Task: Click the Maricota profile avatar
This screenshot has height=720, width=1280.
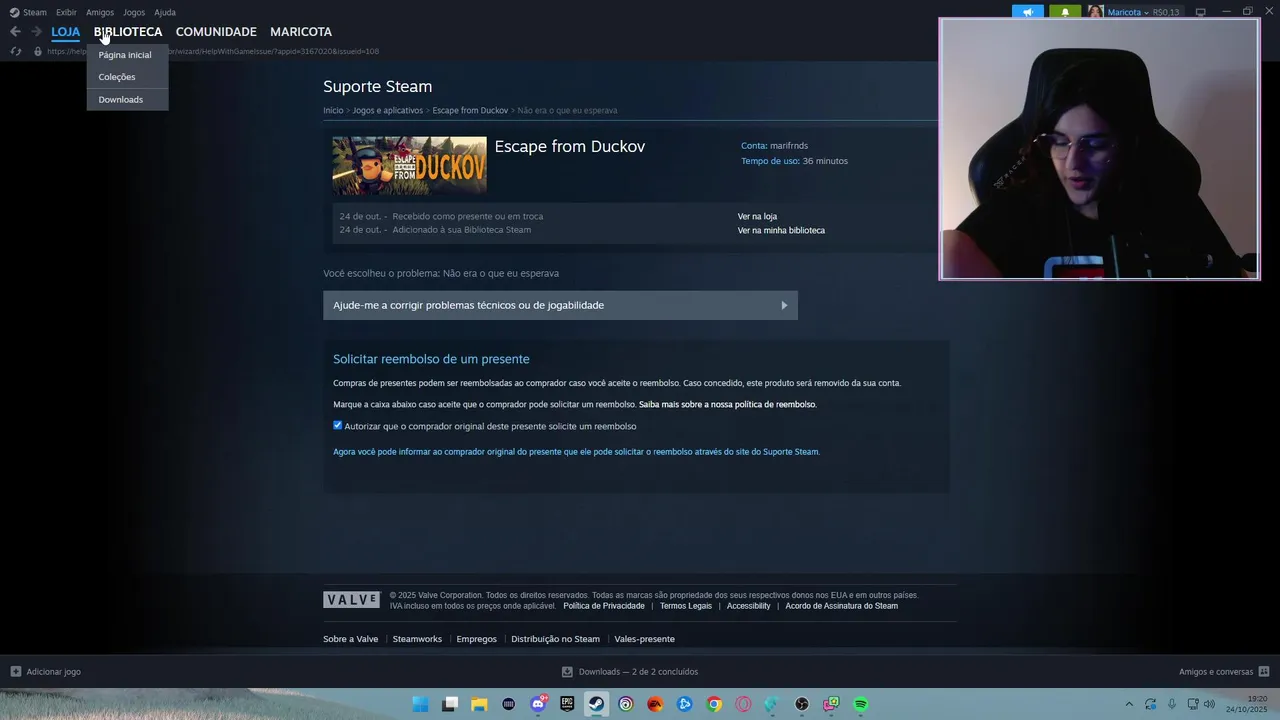Action: pos(1096,12)
